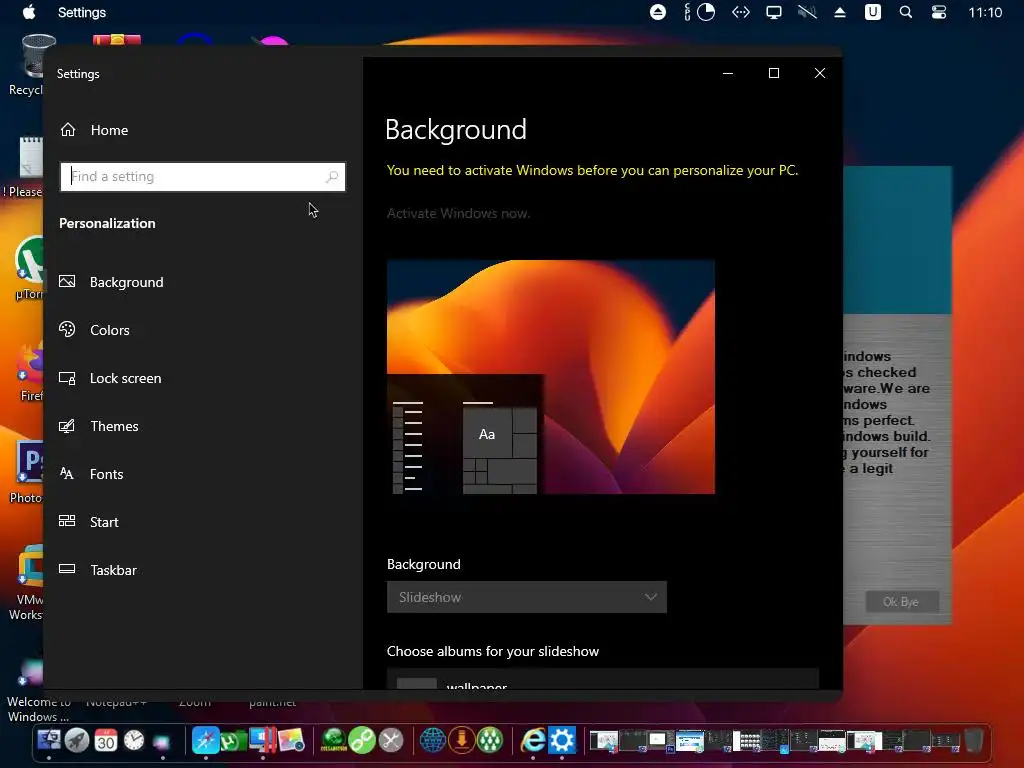
Task: Click the CPU pie chart icon
Action: 706,12
